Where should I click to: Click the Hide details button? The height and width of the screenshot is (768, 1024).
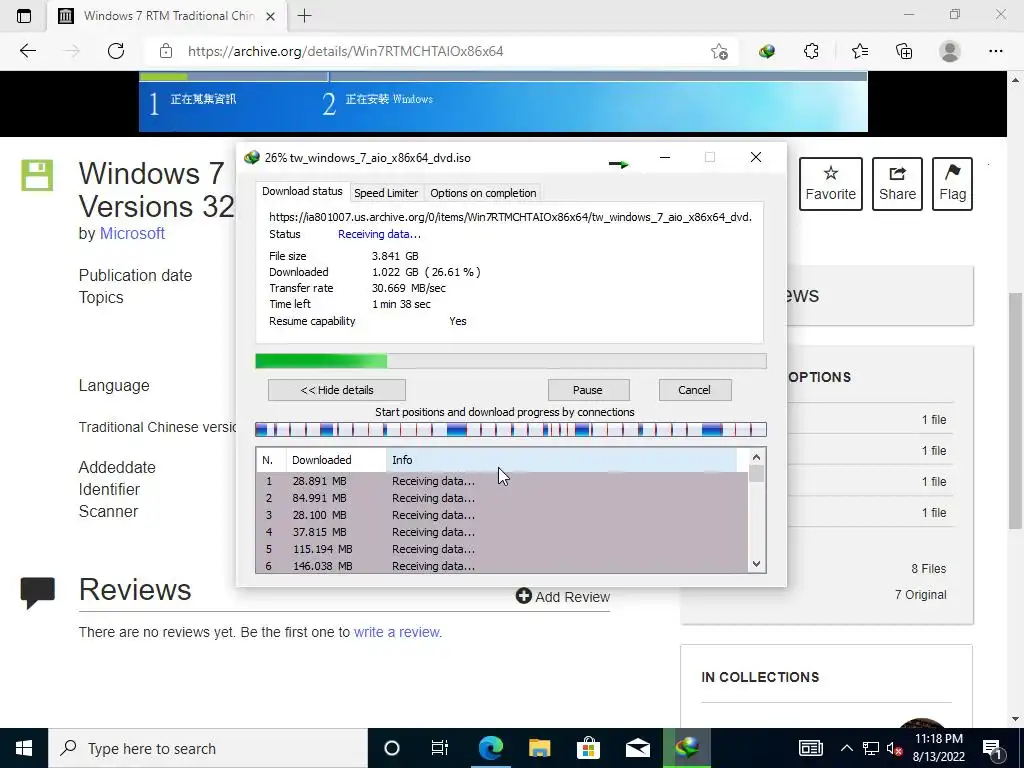pyautogui.click(x=337, y=390)
